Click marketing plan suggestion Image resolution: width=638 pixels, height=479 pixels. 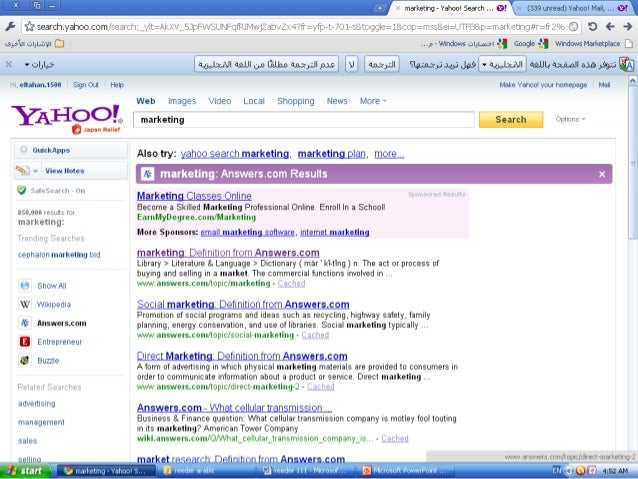pos(332,153)
